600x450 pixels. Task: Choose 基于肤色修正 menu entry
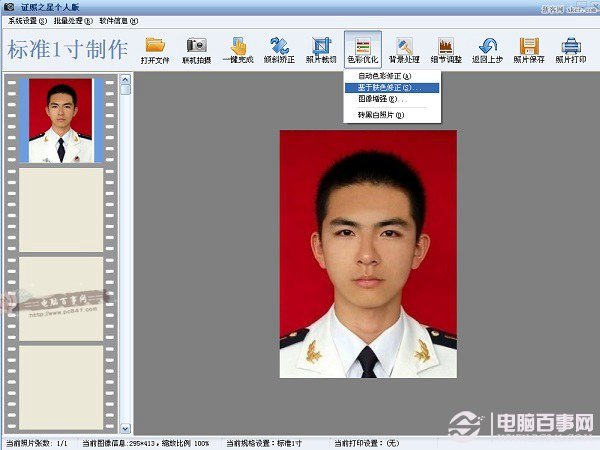(392, 88)
